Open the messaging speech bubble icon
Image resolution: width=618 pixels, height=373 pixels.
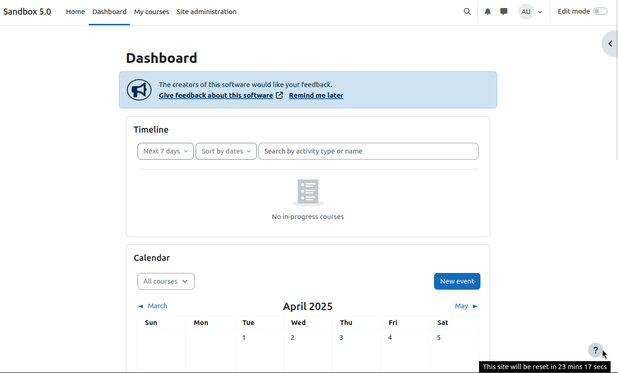[504, 11]
